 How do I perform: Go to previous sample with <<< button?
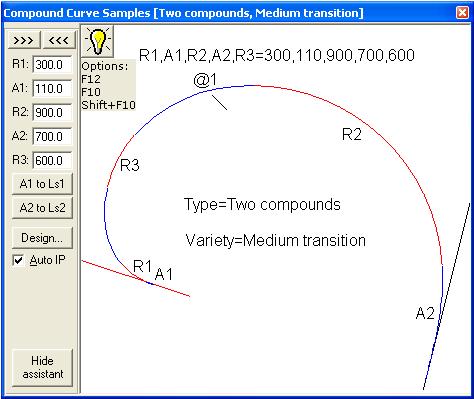click(59, 40)
